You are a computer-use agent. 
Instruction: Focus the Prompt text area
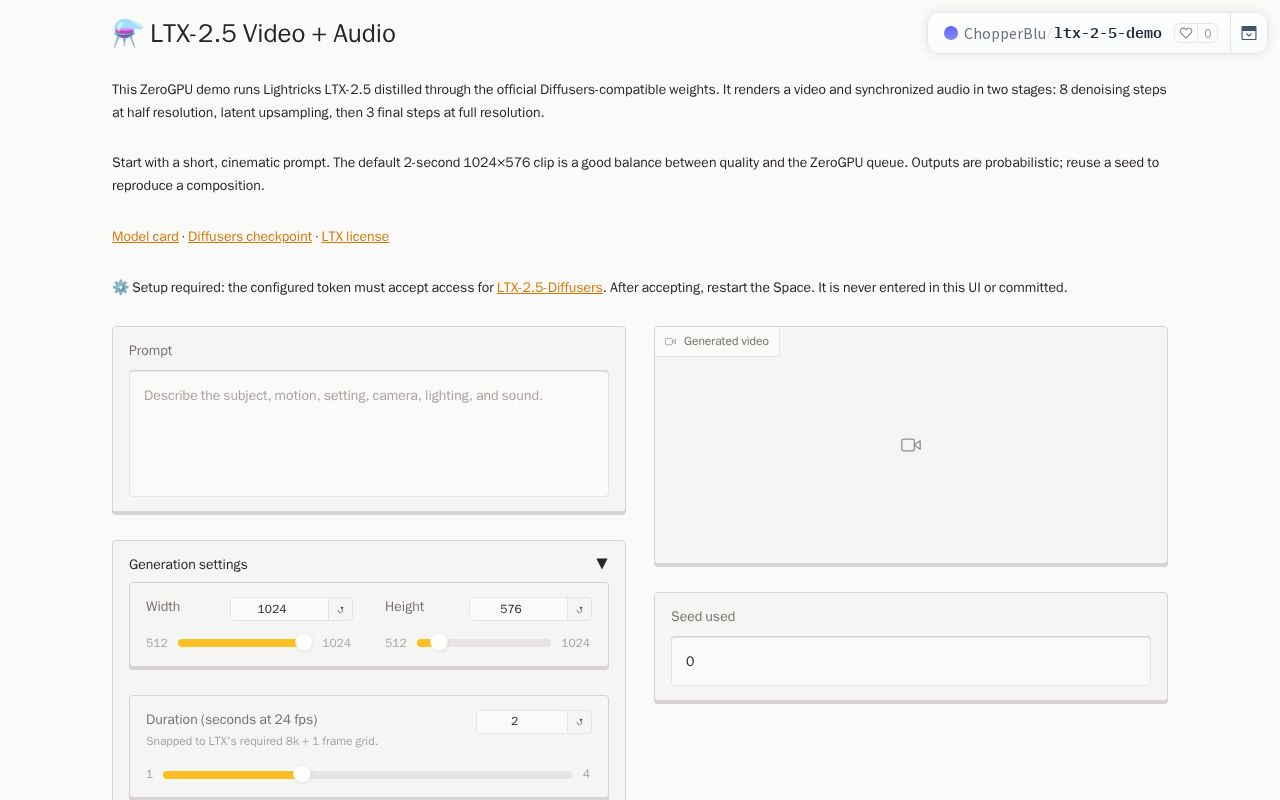(x=369, y=434)
